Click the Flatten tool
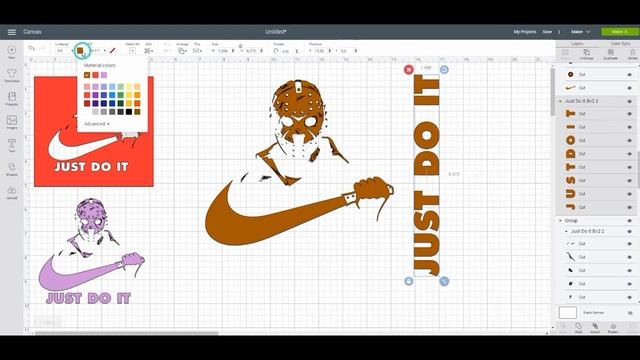This screenshot has width=640, height=360. 613,328
